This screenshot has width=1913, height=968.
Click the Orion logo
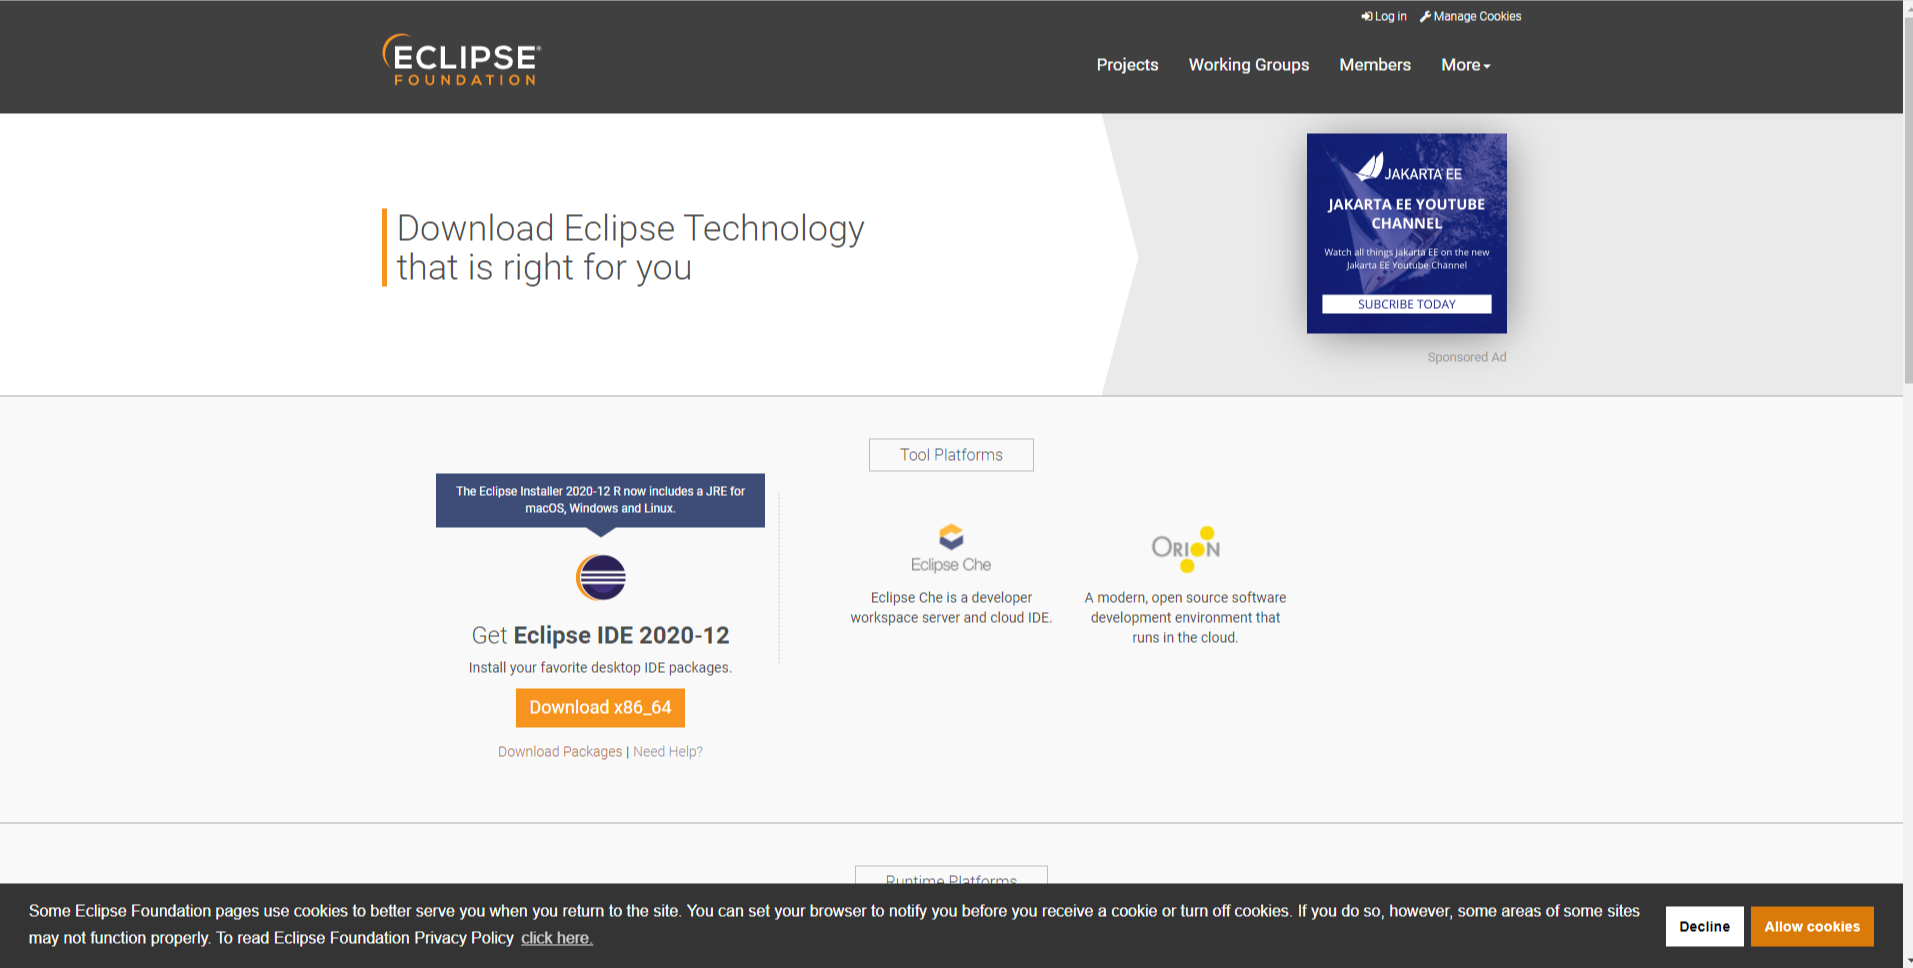[x=1186, y=549]
